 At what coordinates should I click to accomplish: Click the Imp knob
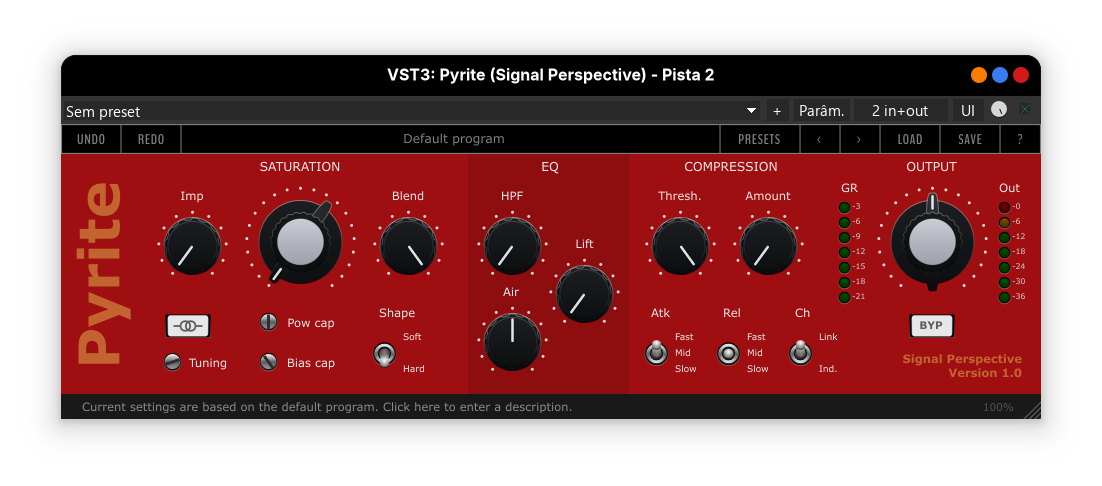click(192, 247)
